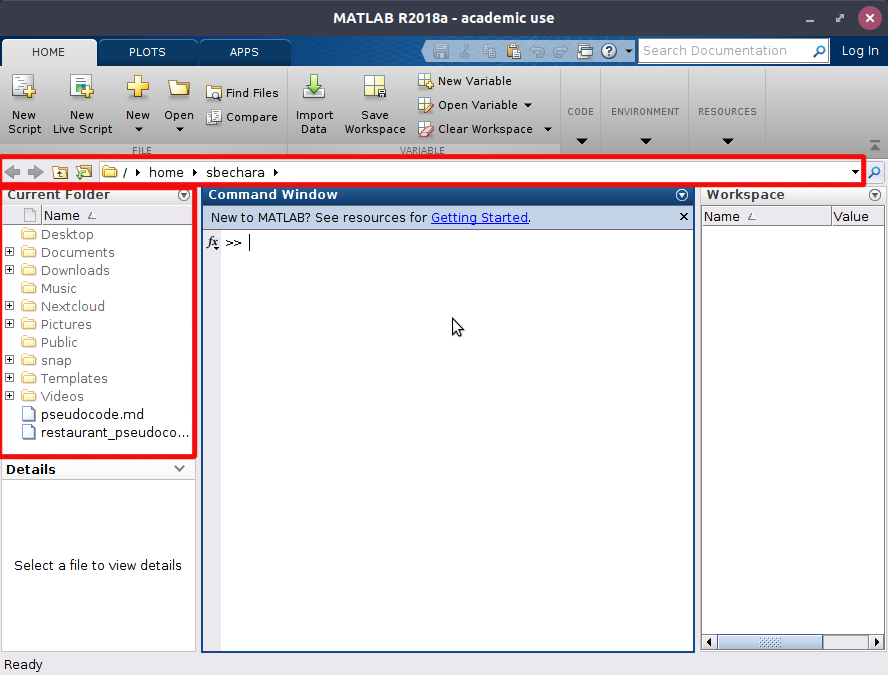Image resolution: width=888 pixels, height=675 pixels.
Task: Click Open Variable
Action: pos(468,105)
